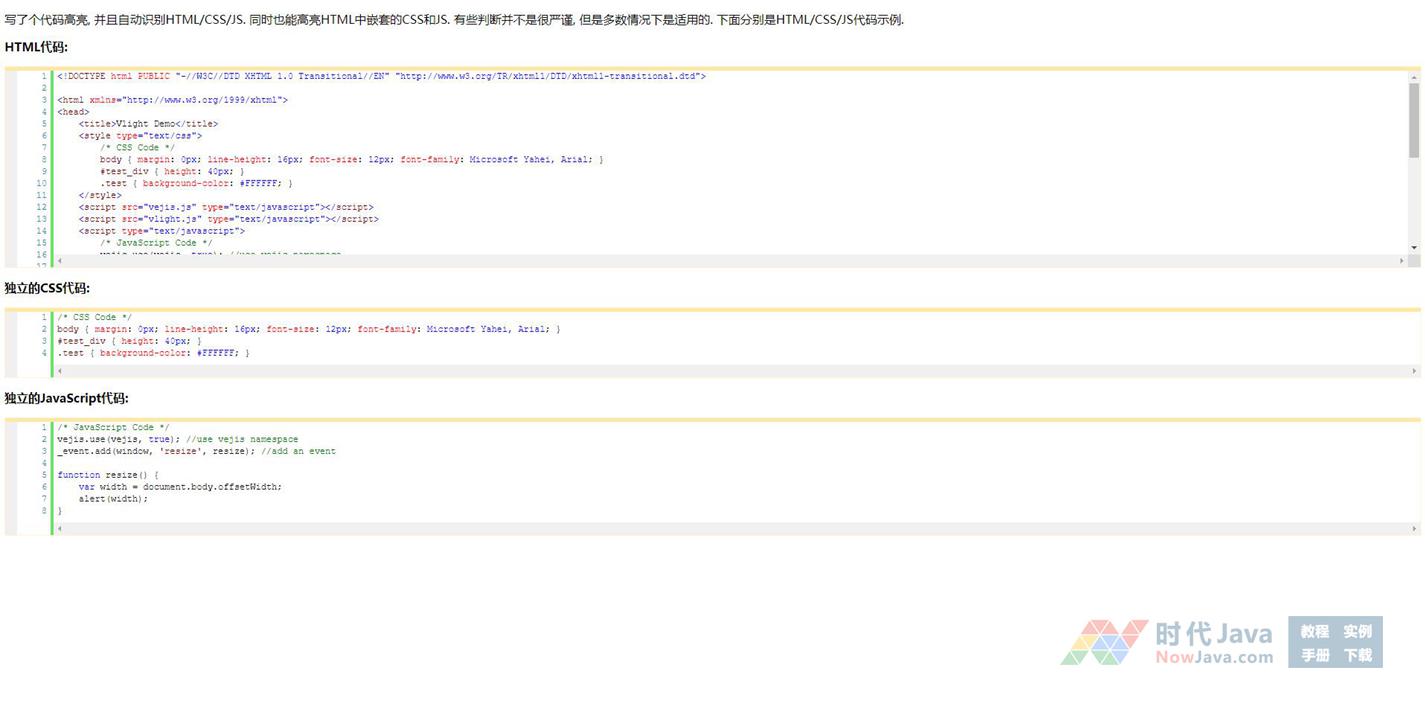
Task: Click the HTML code block's scroll-down arrow
Action: 1414,247
